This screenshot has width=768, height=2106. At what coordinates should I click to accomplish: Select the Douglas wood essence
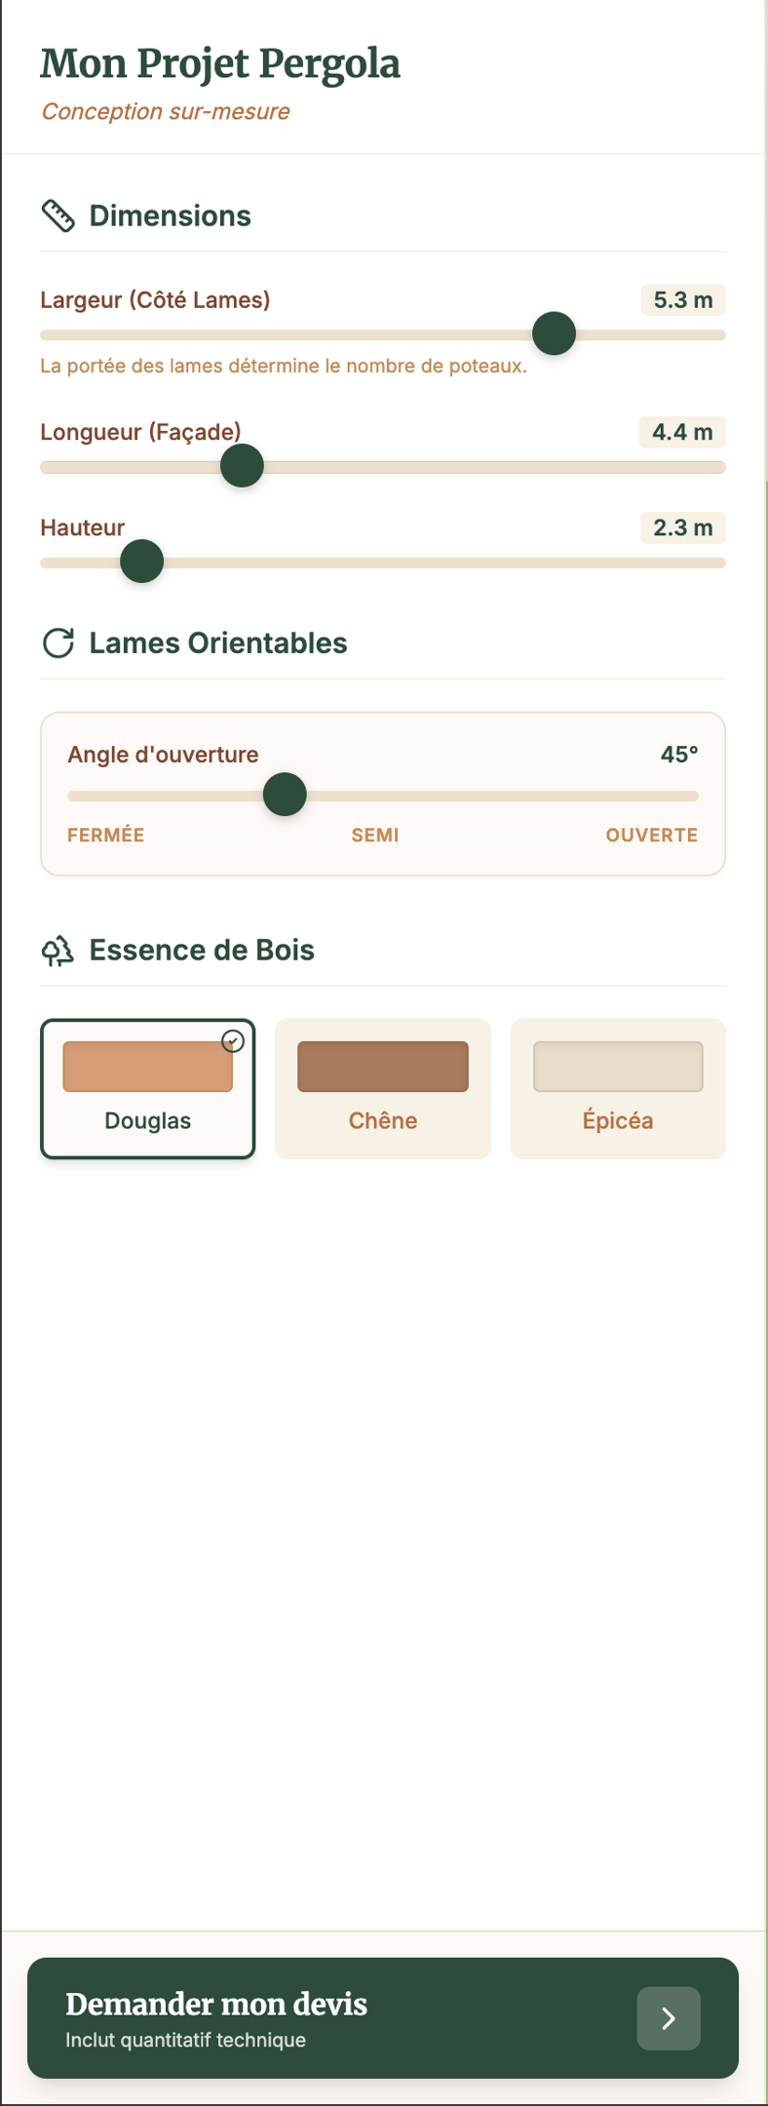147,1088
